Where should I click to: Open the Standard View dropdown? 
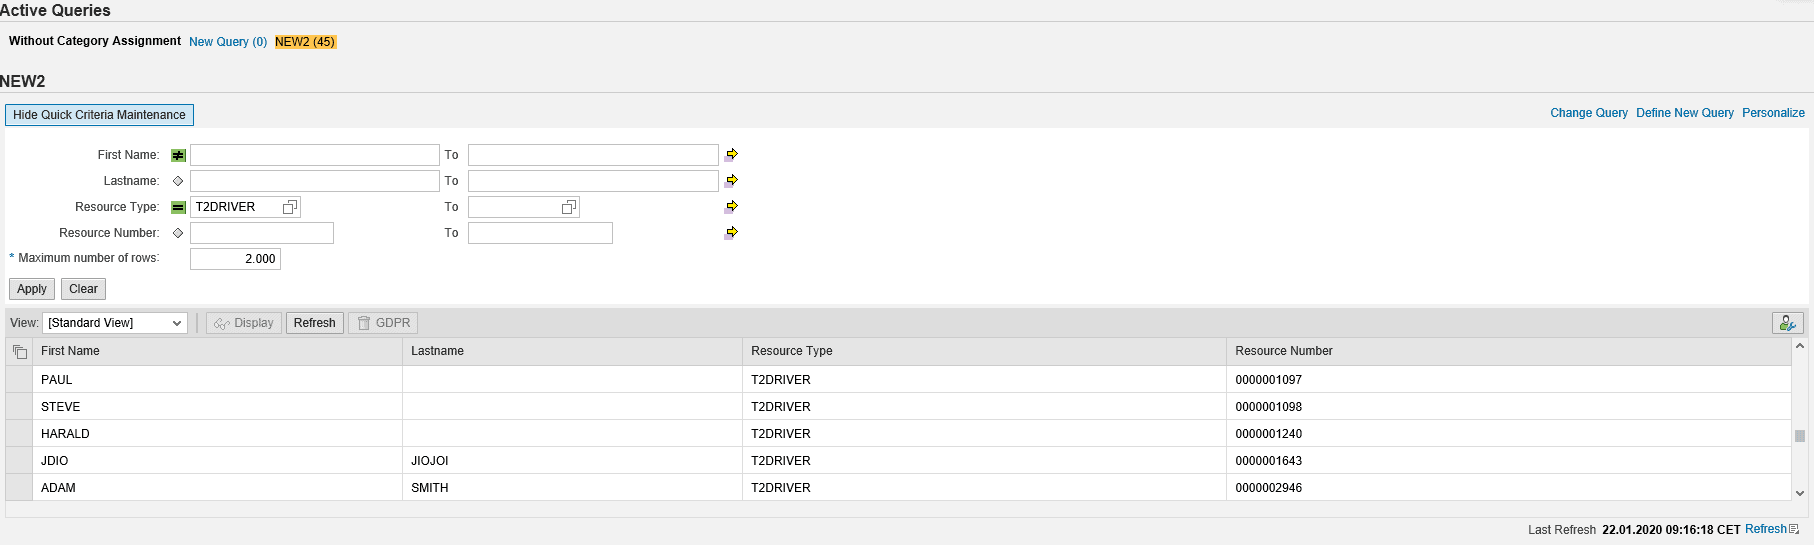click(115, 323)
